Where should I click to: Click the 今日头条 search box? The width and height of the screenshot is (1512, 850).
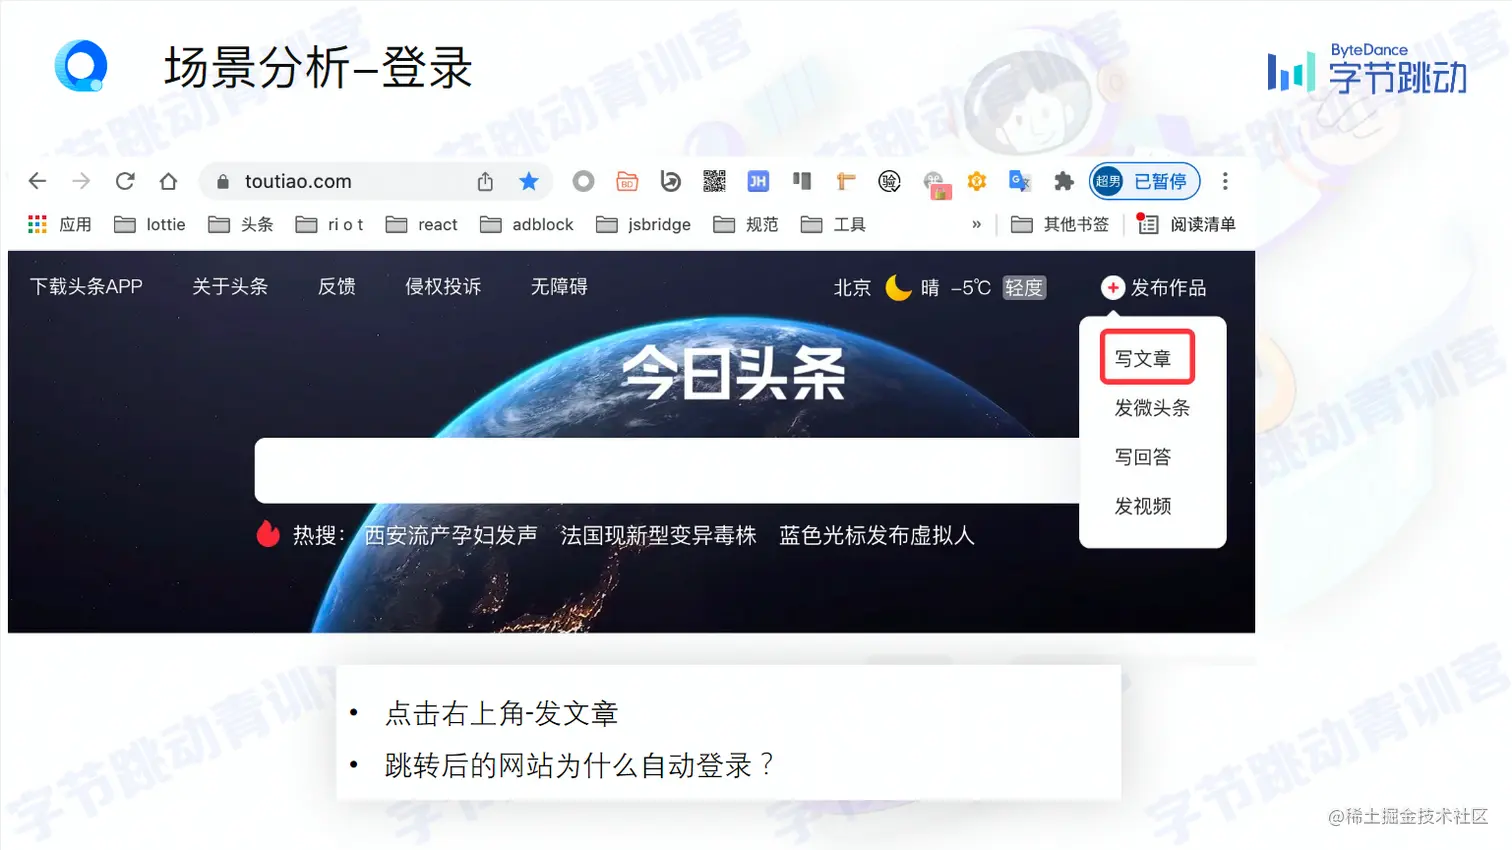coord(667,470)
